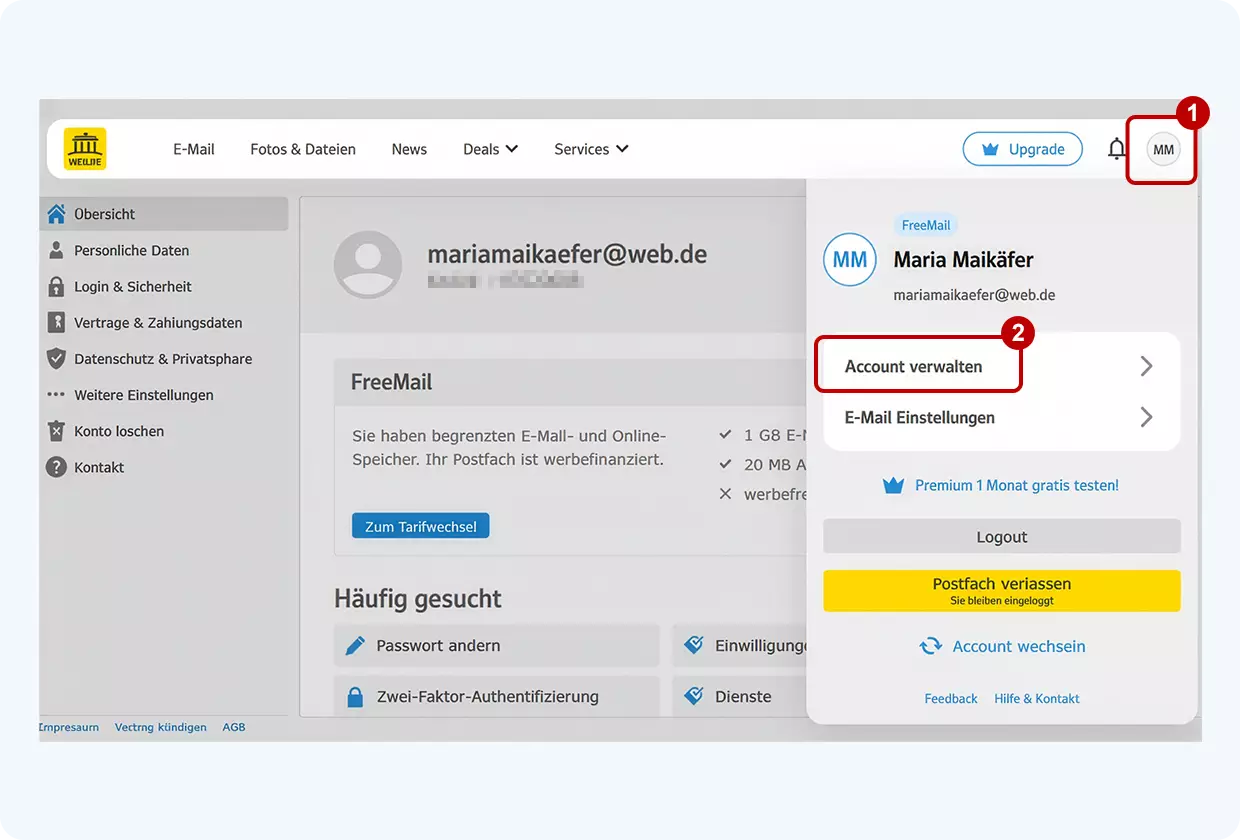The width and height of the screenshot is (1240, 840).
Task: Select the Übersicht house icon
Action: (x=57, y=213)
